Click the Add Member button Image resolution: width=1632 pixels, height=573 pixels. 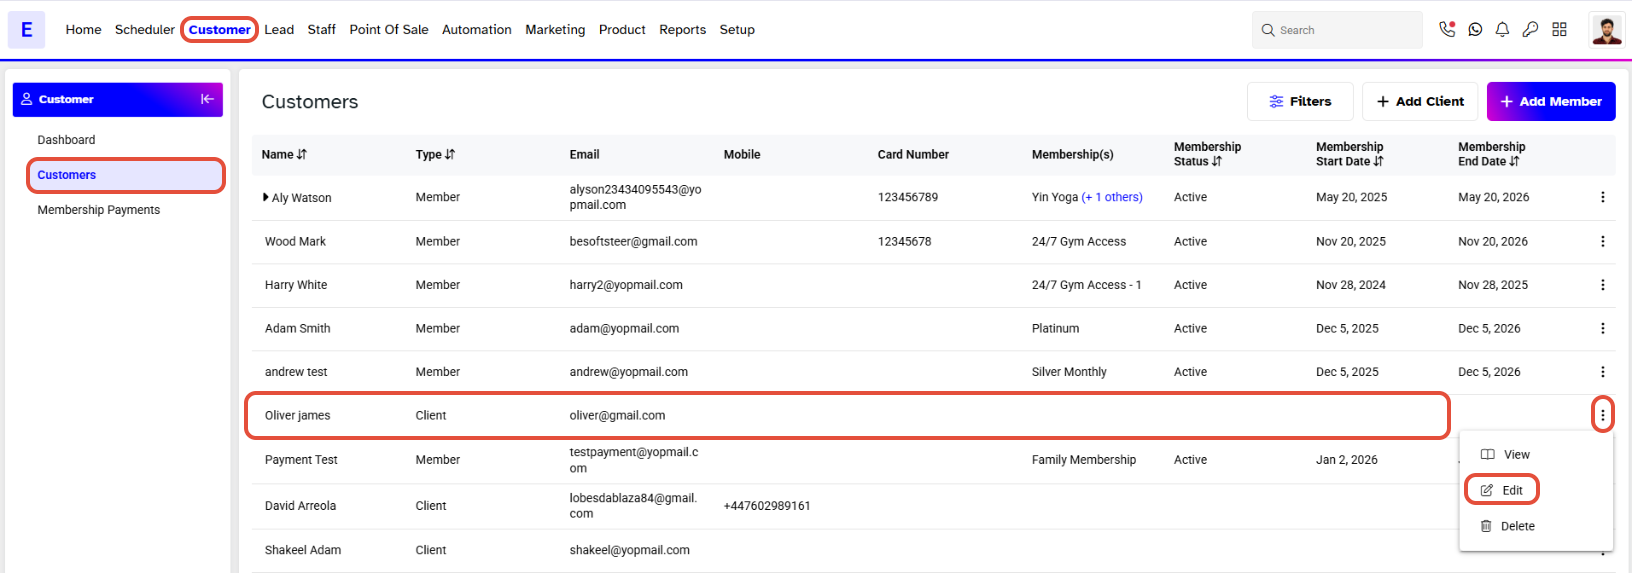(x=1551, y=101)
